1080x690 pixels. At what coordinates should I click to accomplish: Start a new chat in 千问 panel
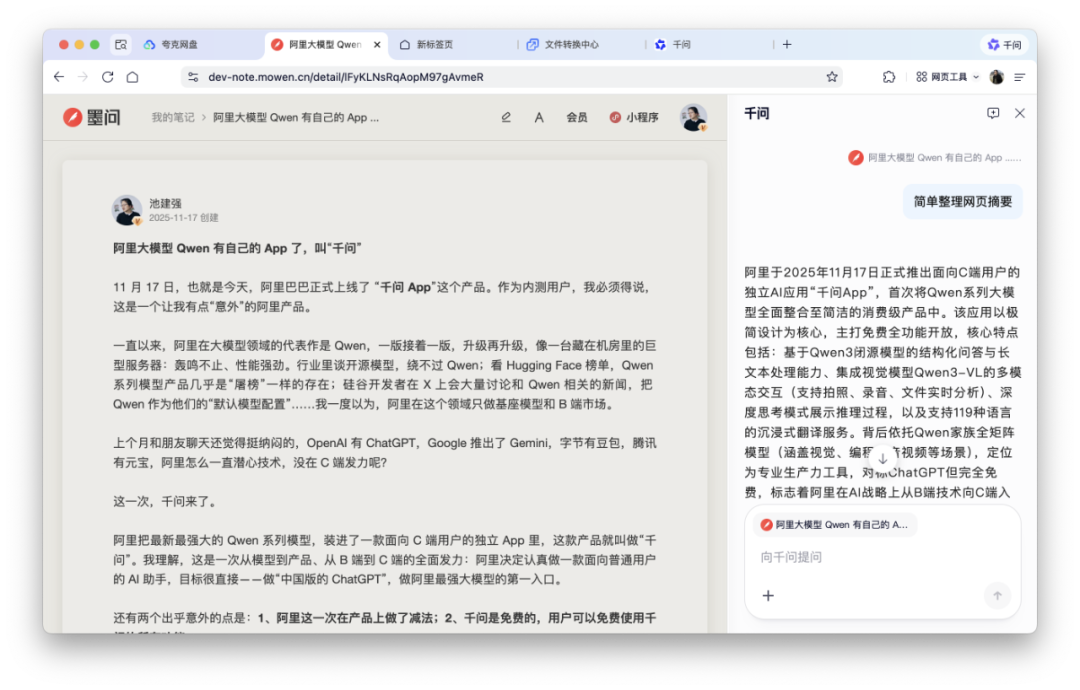pyautogui.click(x=993, y=113)
